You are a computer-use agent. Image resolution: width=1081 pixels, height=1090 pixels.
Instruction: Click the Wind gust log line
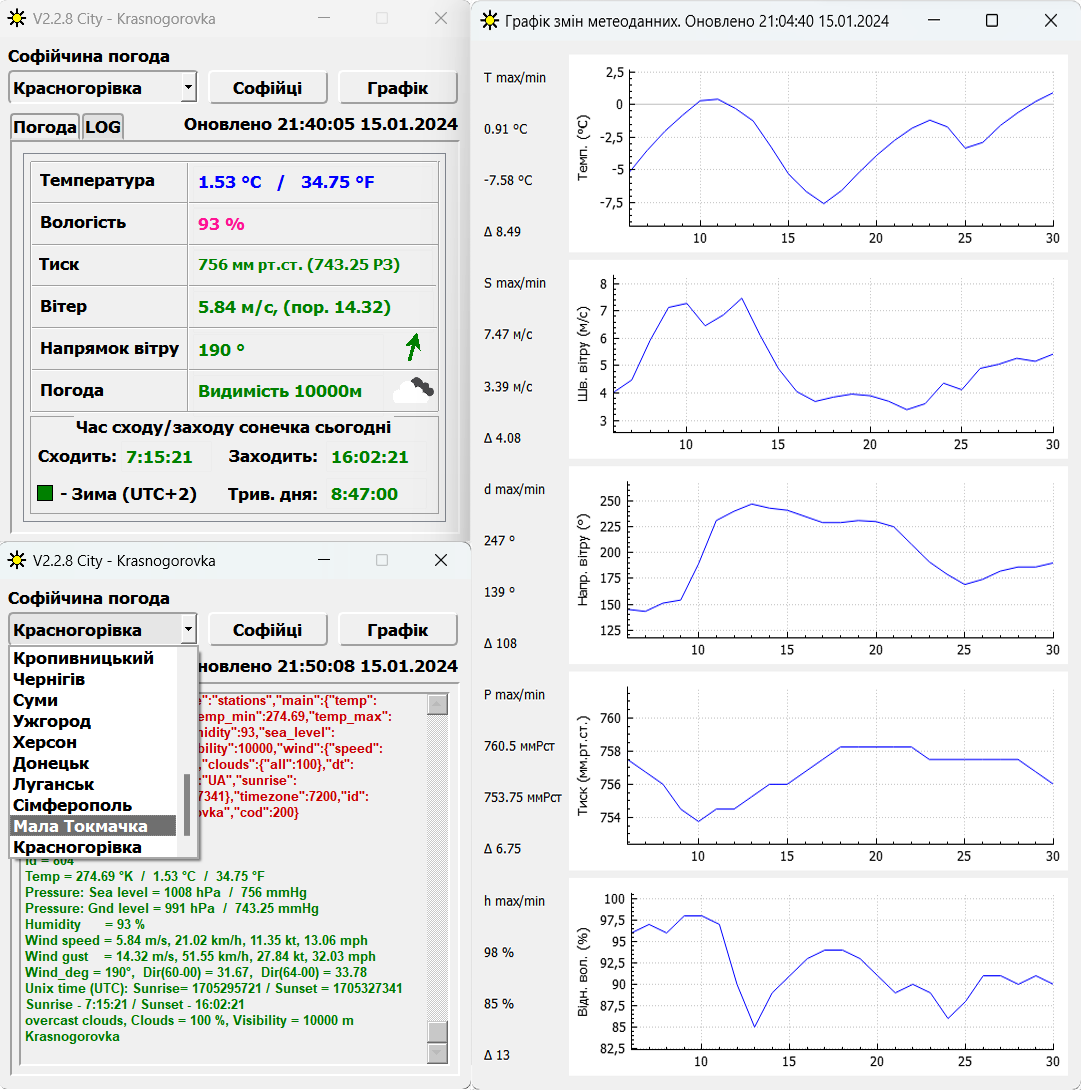click(x=200, y=957)
